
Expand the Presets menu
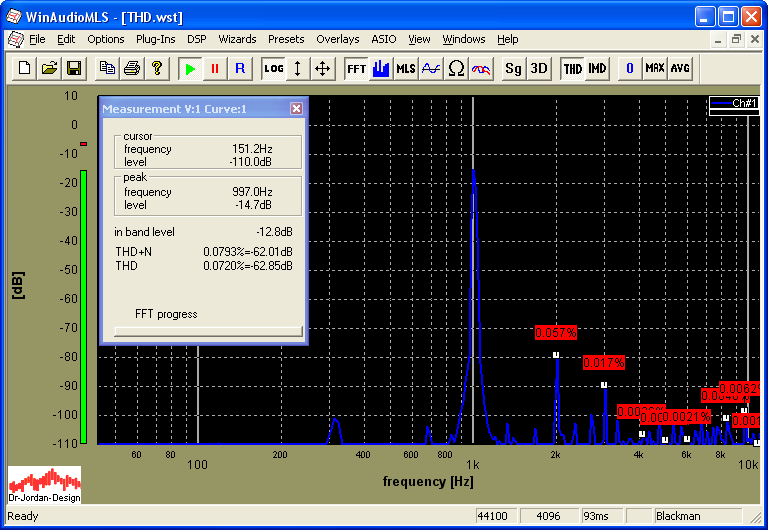[286, 39]
